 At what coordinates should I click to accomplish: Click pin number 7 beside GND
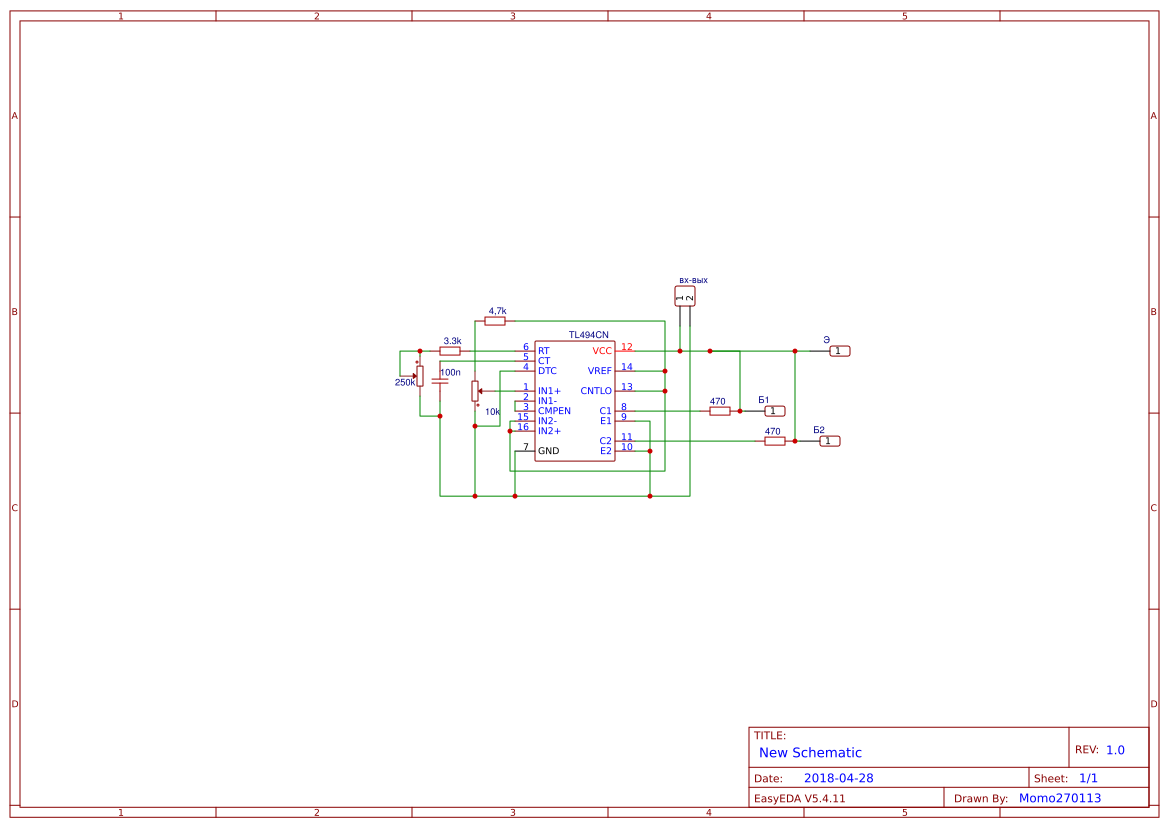[x=526, y=447]
